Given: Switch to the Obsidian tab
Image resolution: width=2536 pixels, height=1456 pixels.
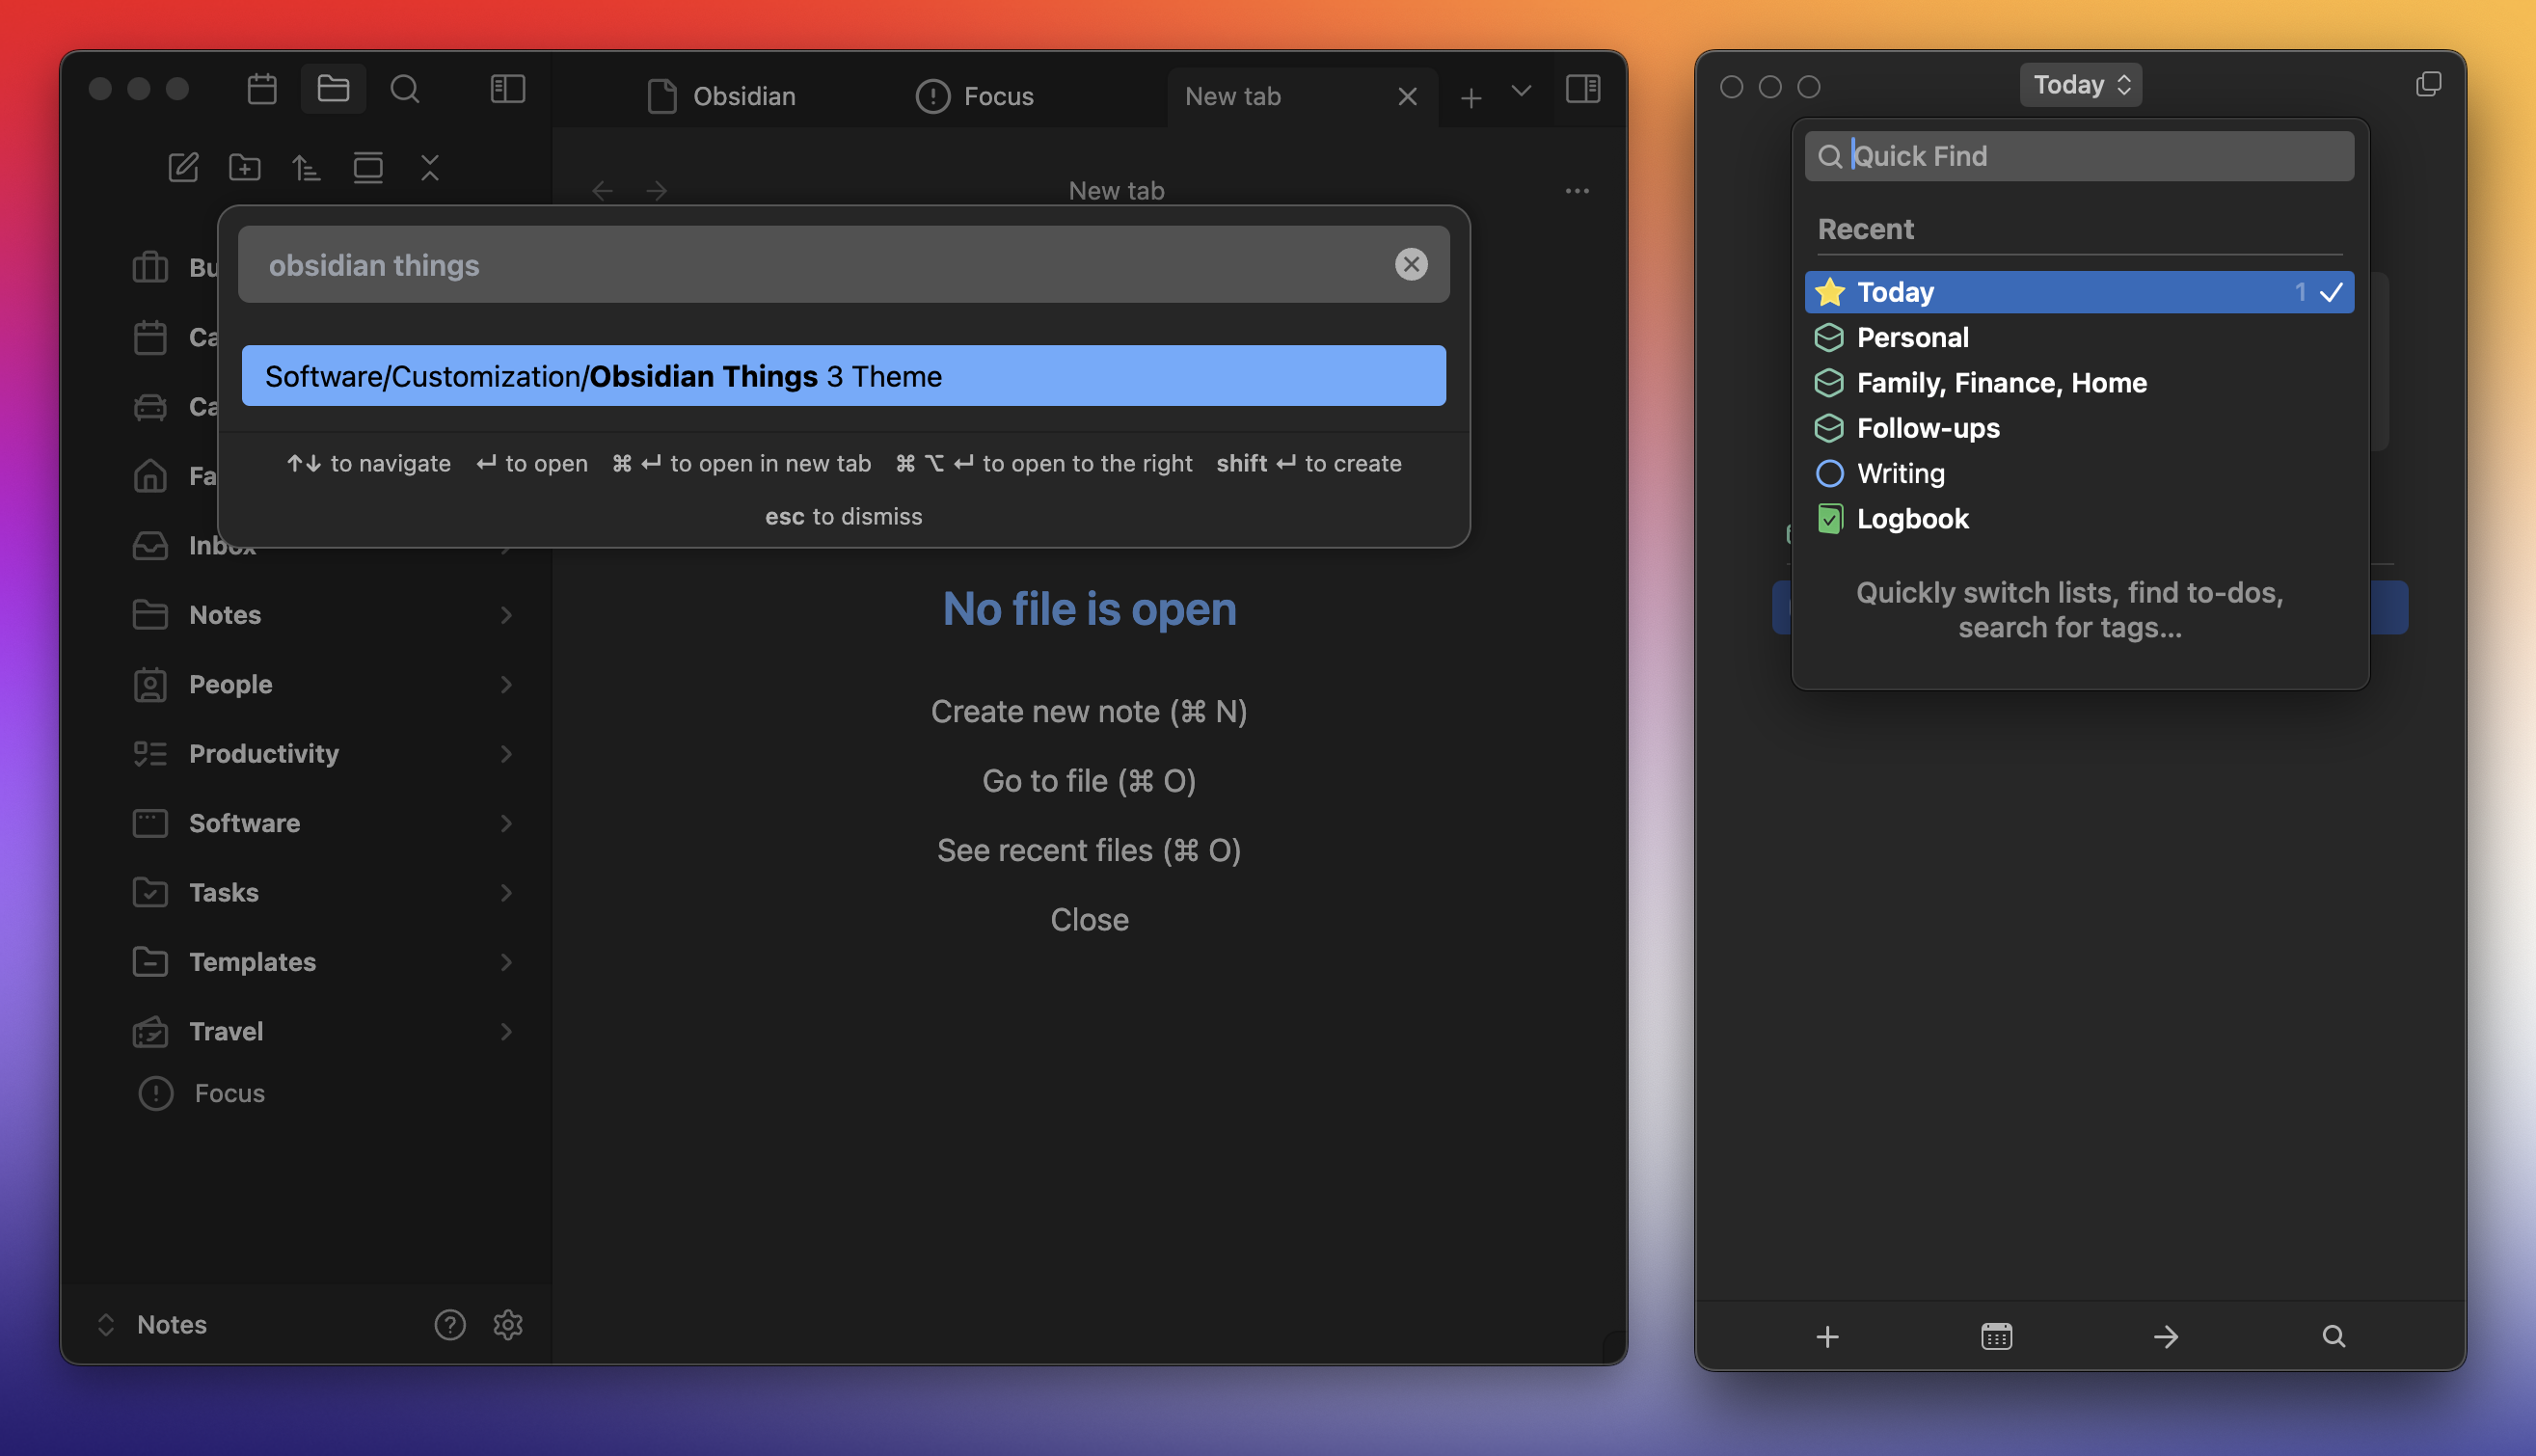Looking at the screenshot, I should pos(722,96).
